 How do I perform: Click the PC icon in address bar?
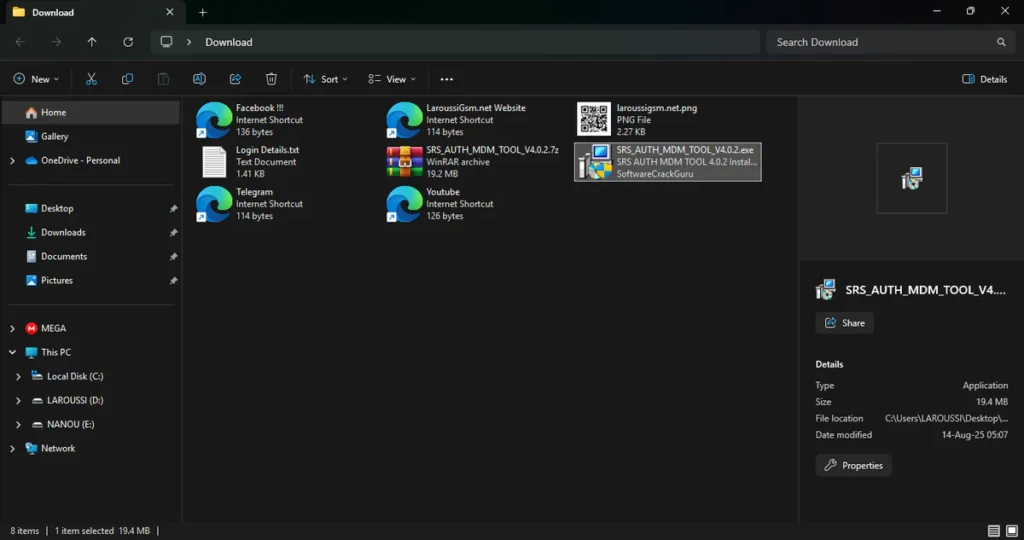(x=167, y=42)
